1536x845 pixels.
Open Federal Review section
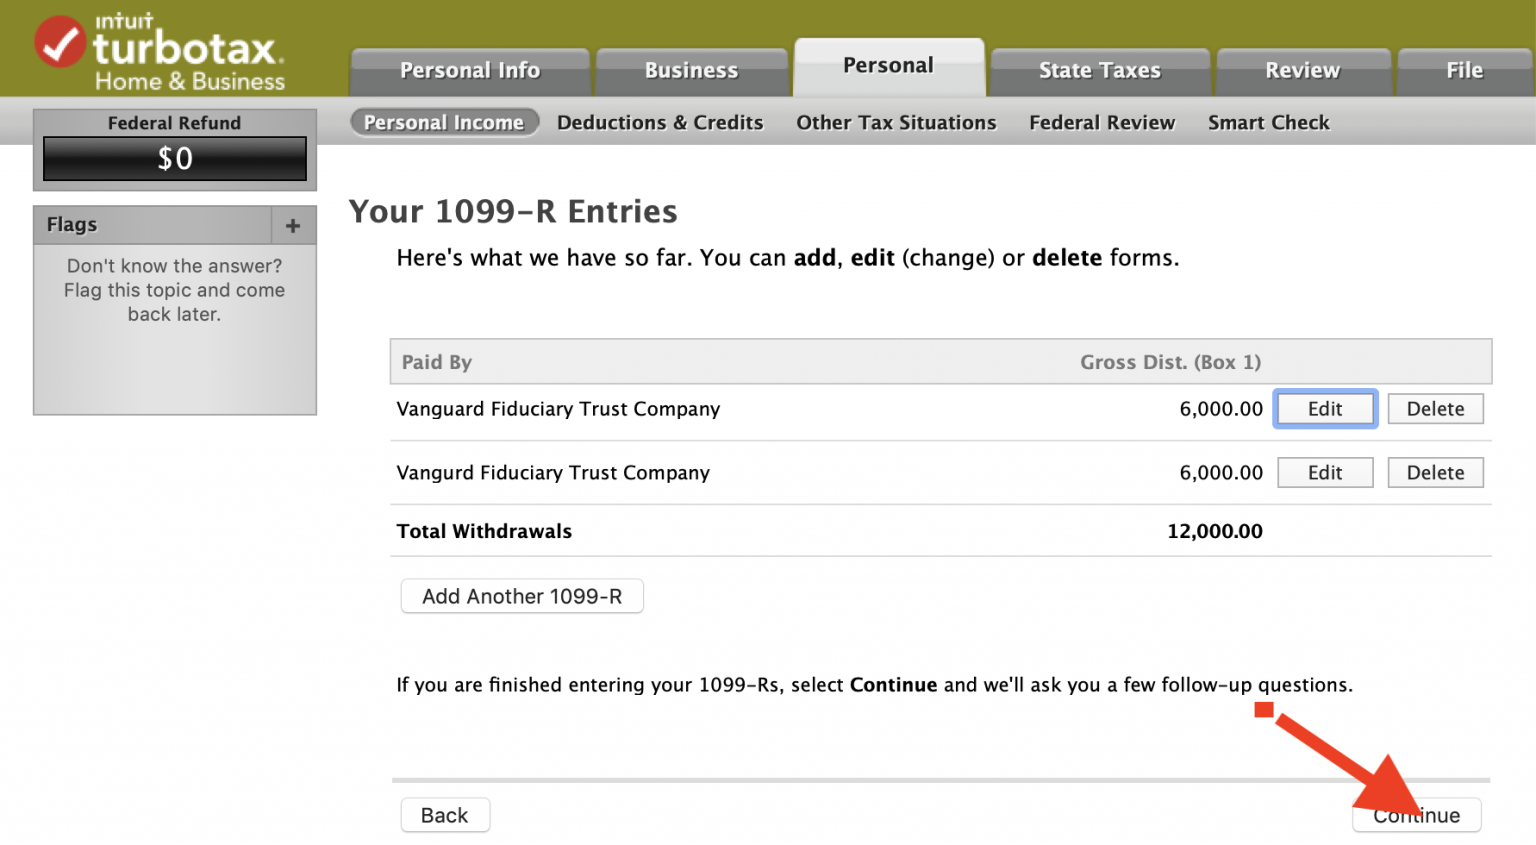1102,123
